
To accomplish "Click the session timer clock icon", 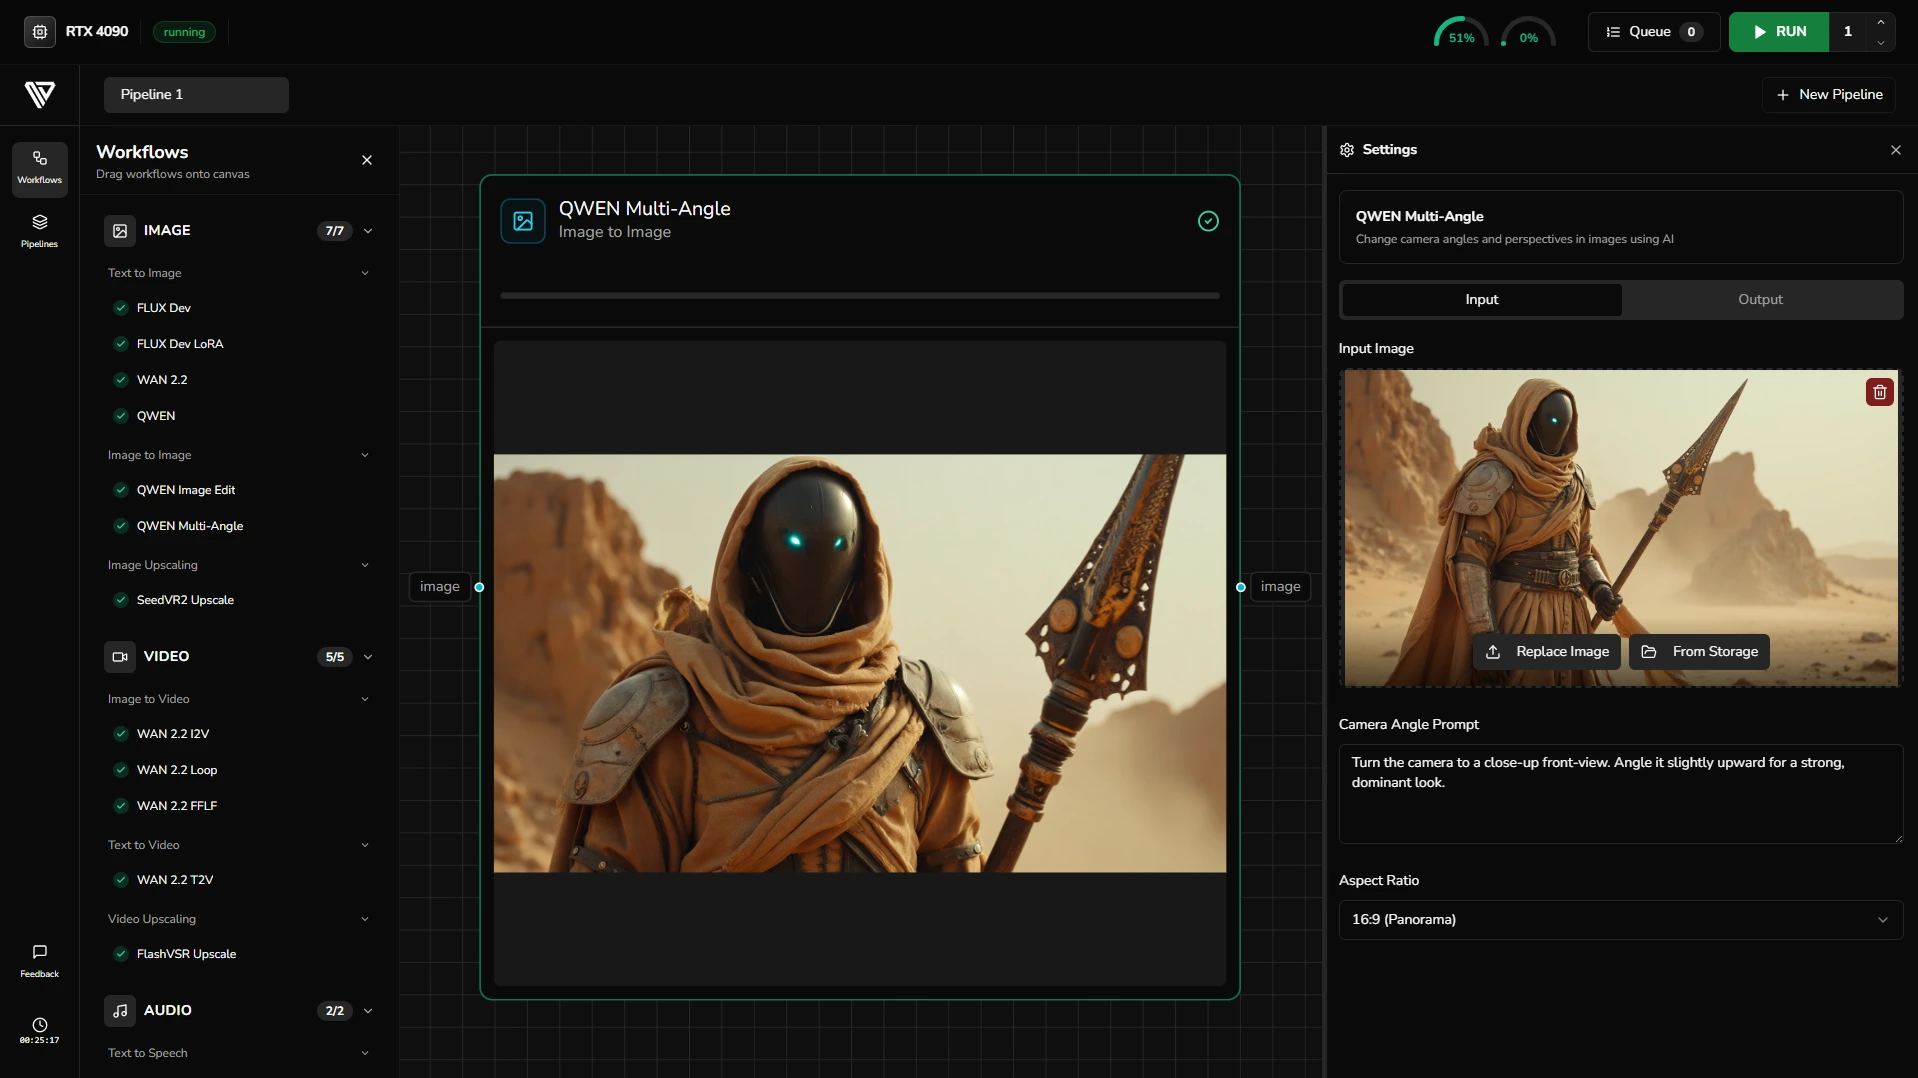I will (x=40, y=1025).
